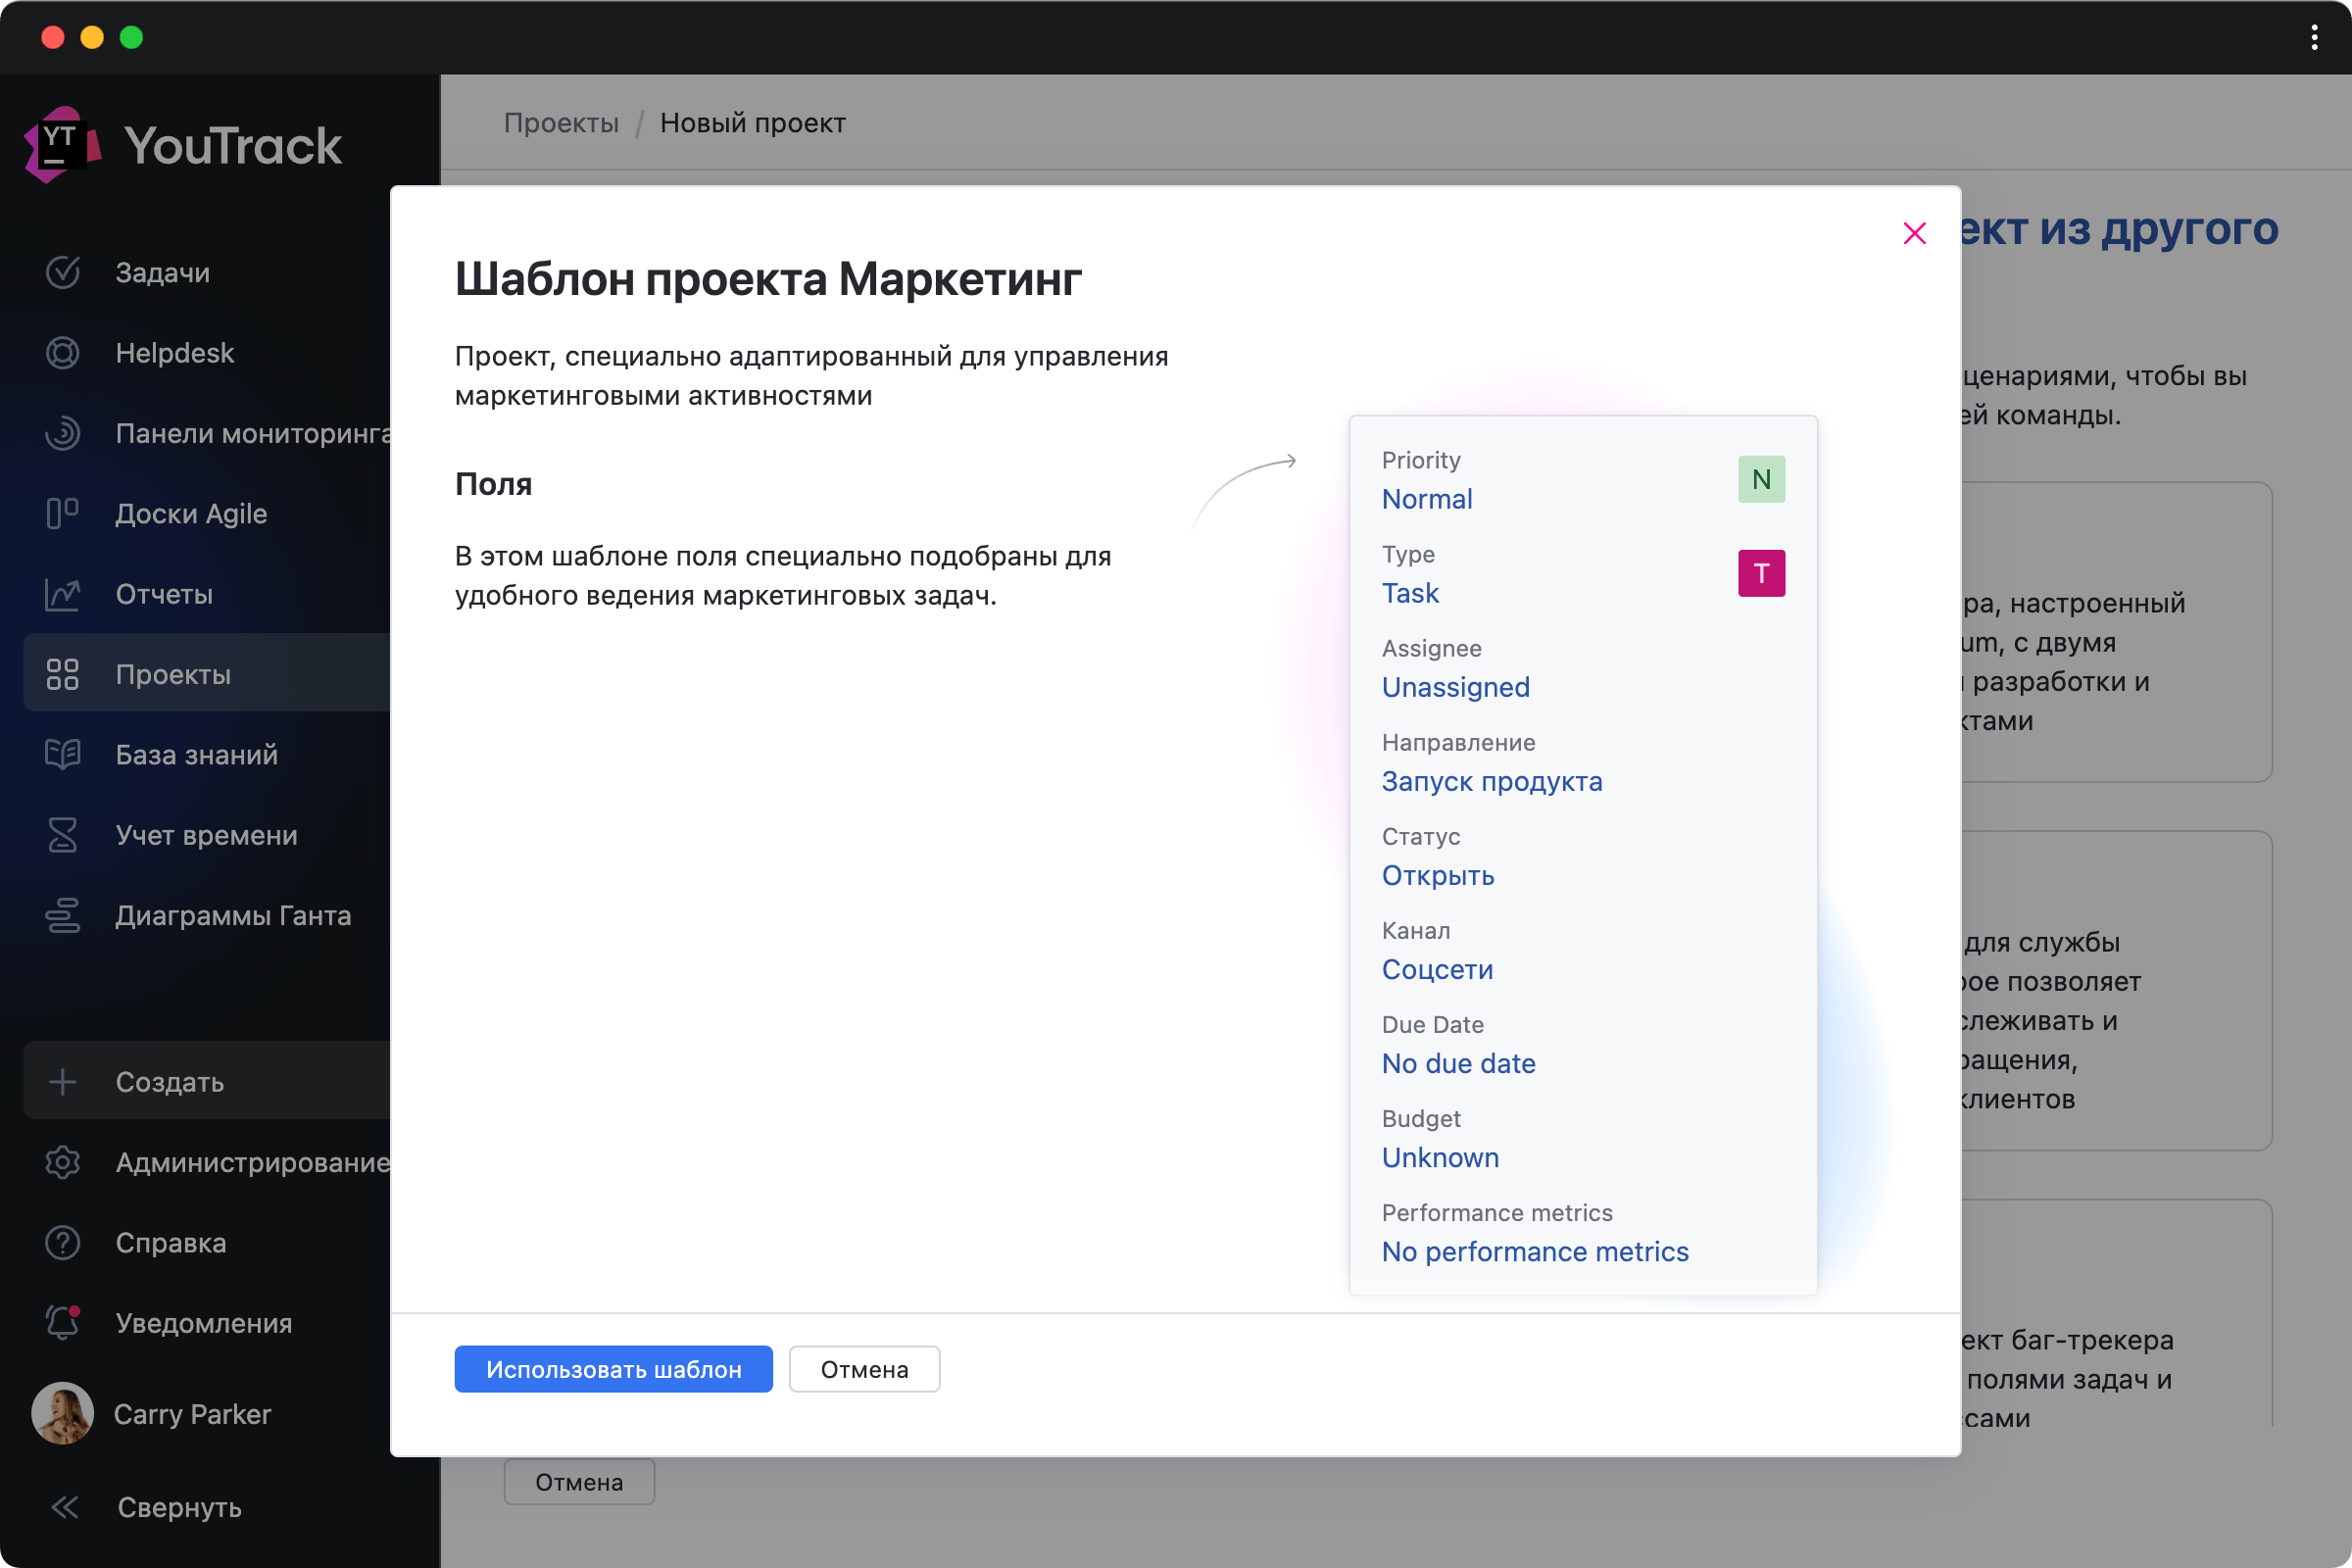Open Учет времени hourglass icon
The height and width of the screenshot is (1568, 2352).
pyautogui.click(x=62, y=835)
